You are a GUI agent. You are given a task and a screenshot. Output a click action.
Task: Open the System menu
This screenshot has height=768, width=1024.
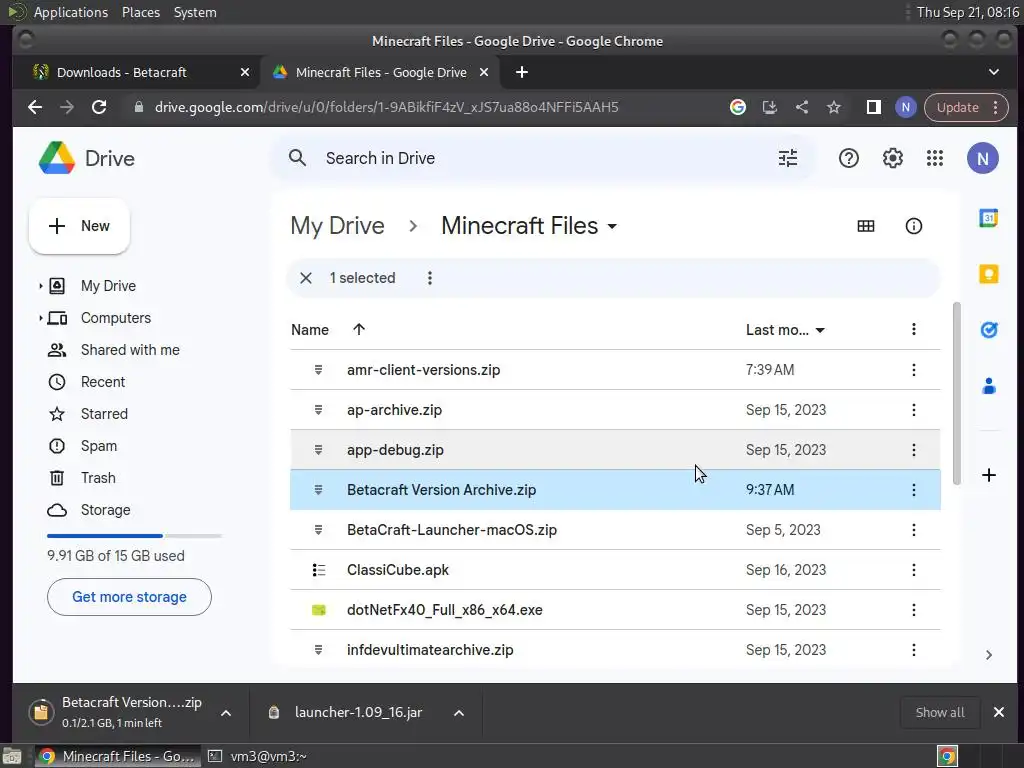tap(195, 12)
